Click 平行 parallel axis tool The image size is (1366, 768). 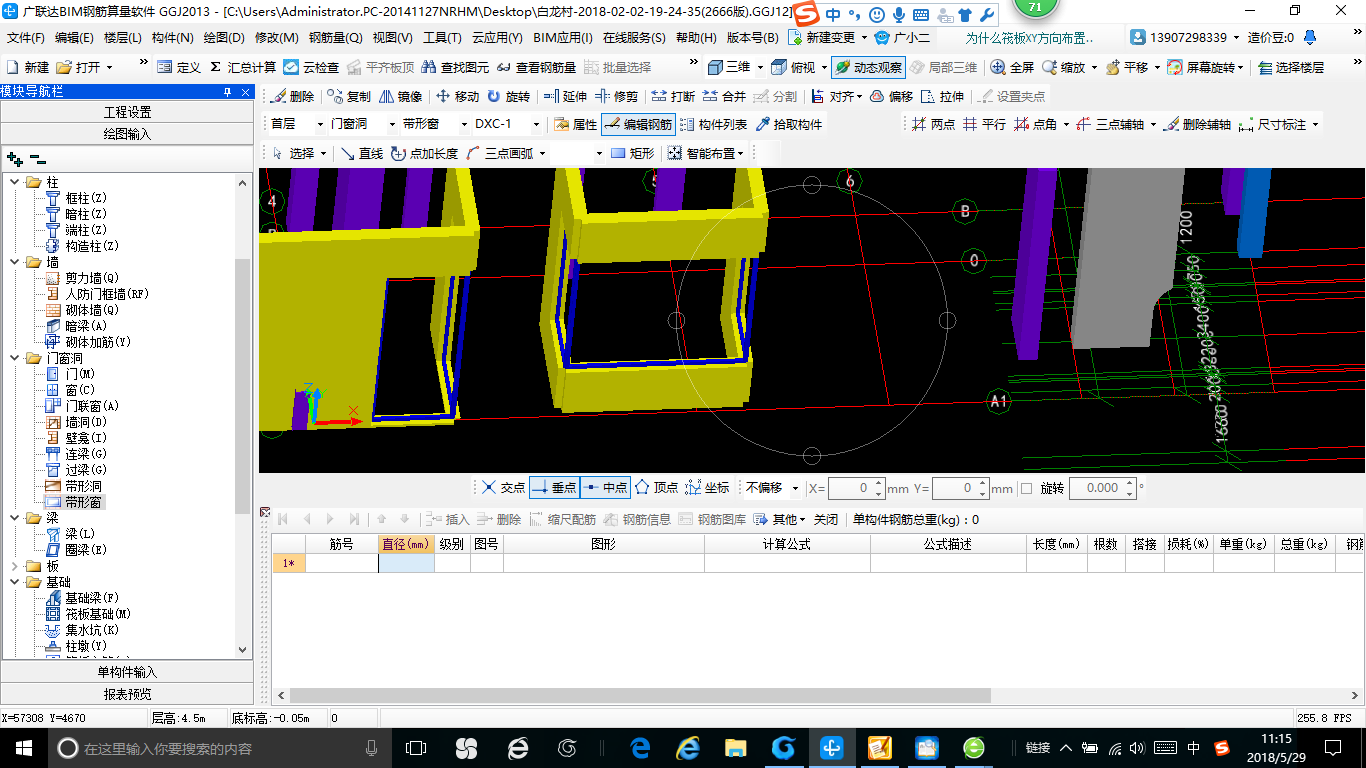[984, 124]
